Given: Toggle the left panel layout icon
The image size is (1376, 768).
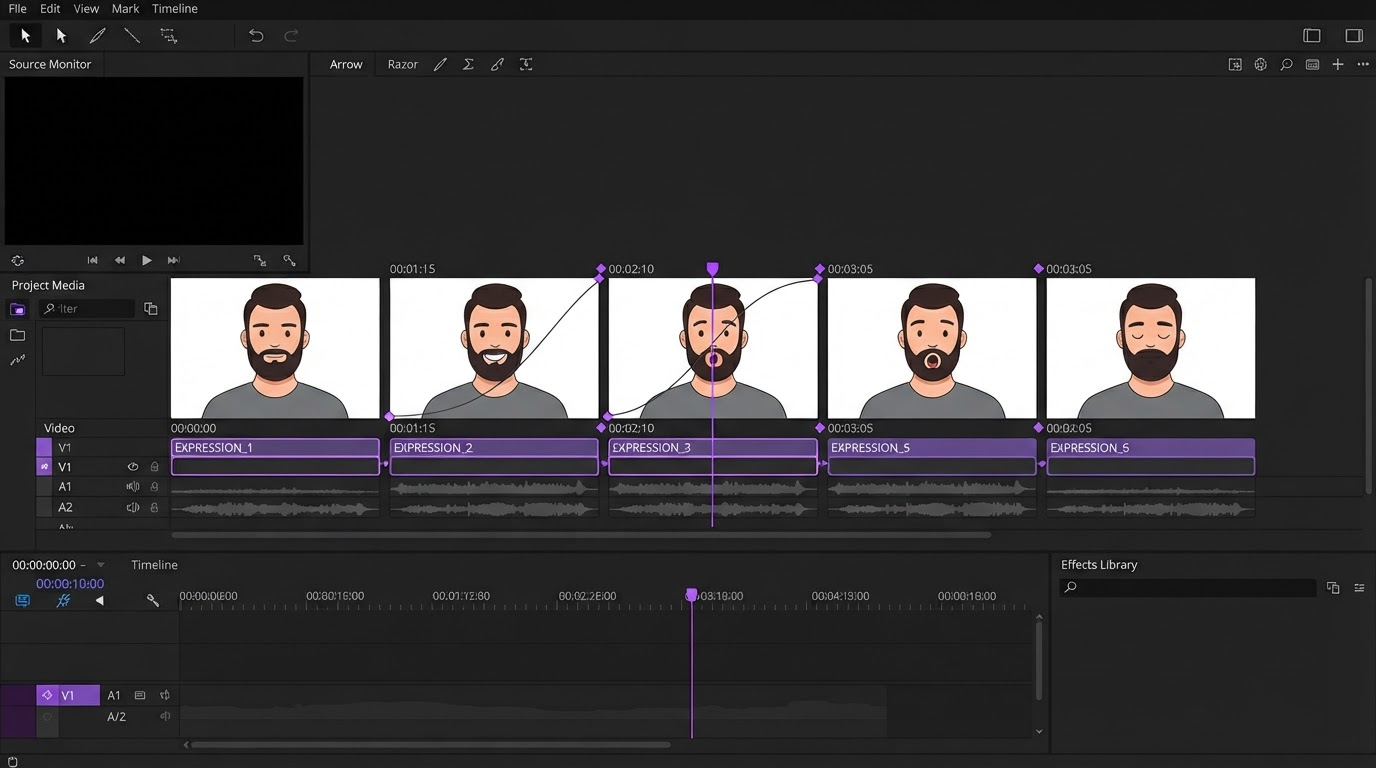Looking at the screenshot, I should [x=1312, y=36].
